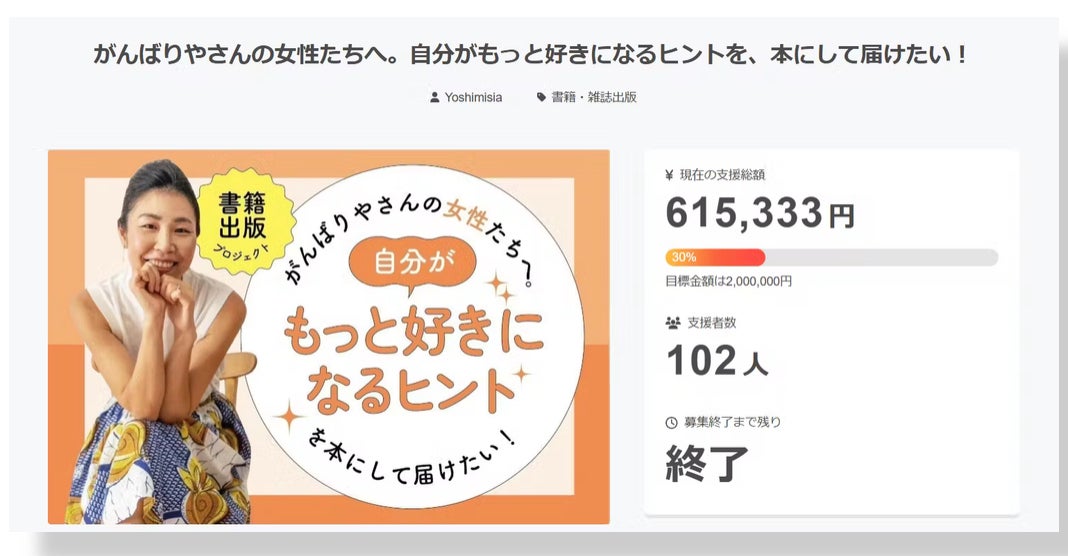This screenshot has width=1068, height=556.
Task: Click the 現在の支援総額 label
Action: (x=723, y=175)
